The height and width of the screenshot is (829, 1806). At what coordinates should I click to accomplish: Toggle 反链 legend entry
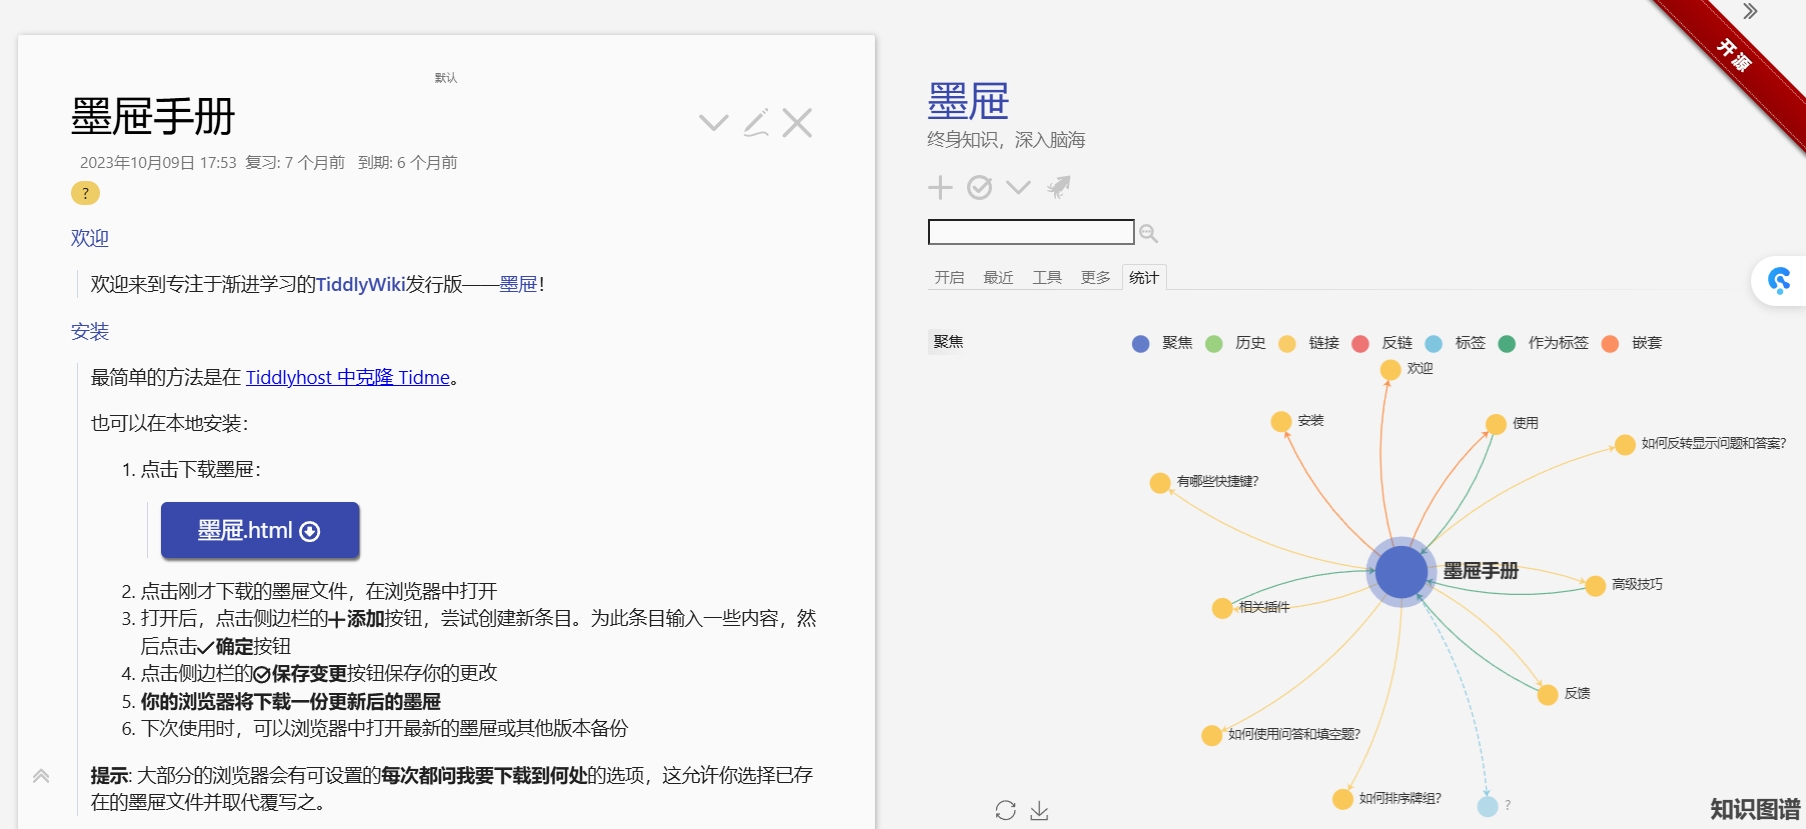[x=1381, y=343]
